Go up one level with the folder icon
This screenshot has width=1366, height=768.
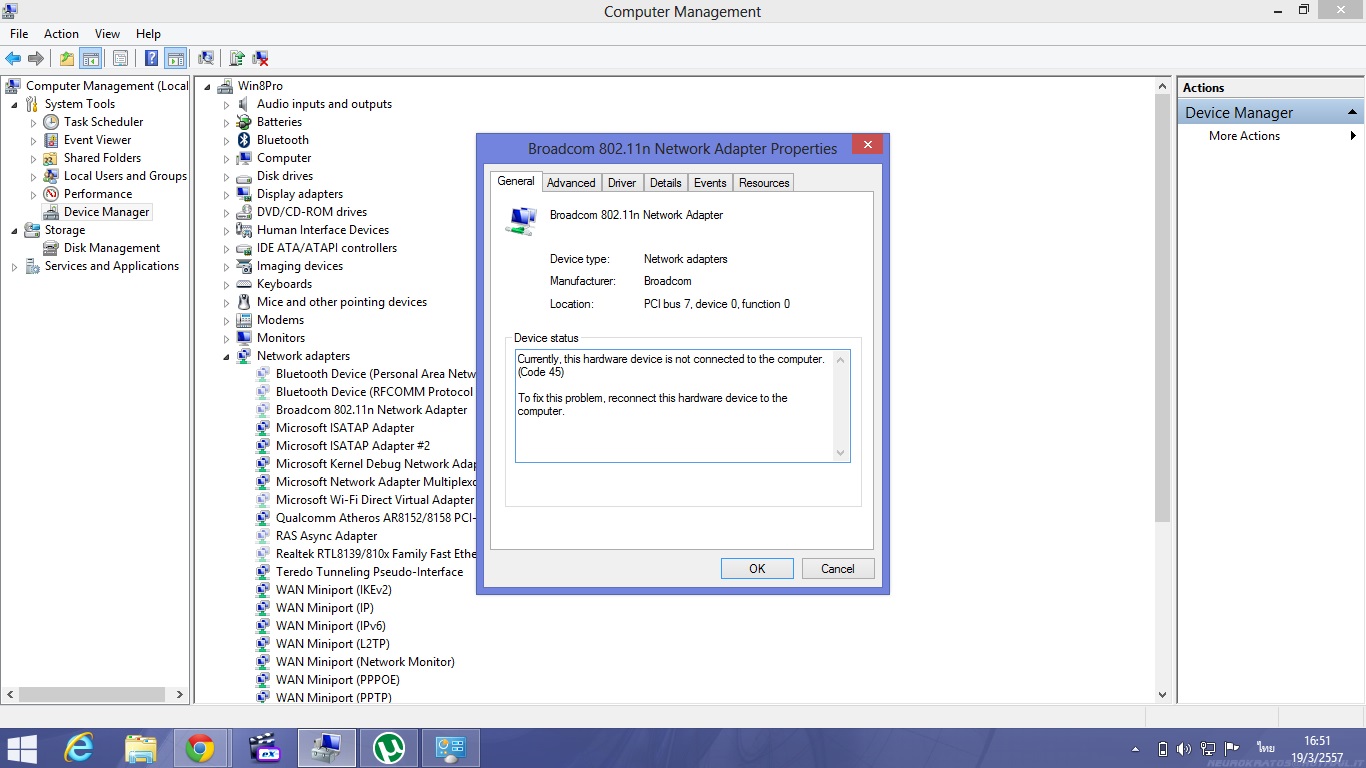[66, 58]
